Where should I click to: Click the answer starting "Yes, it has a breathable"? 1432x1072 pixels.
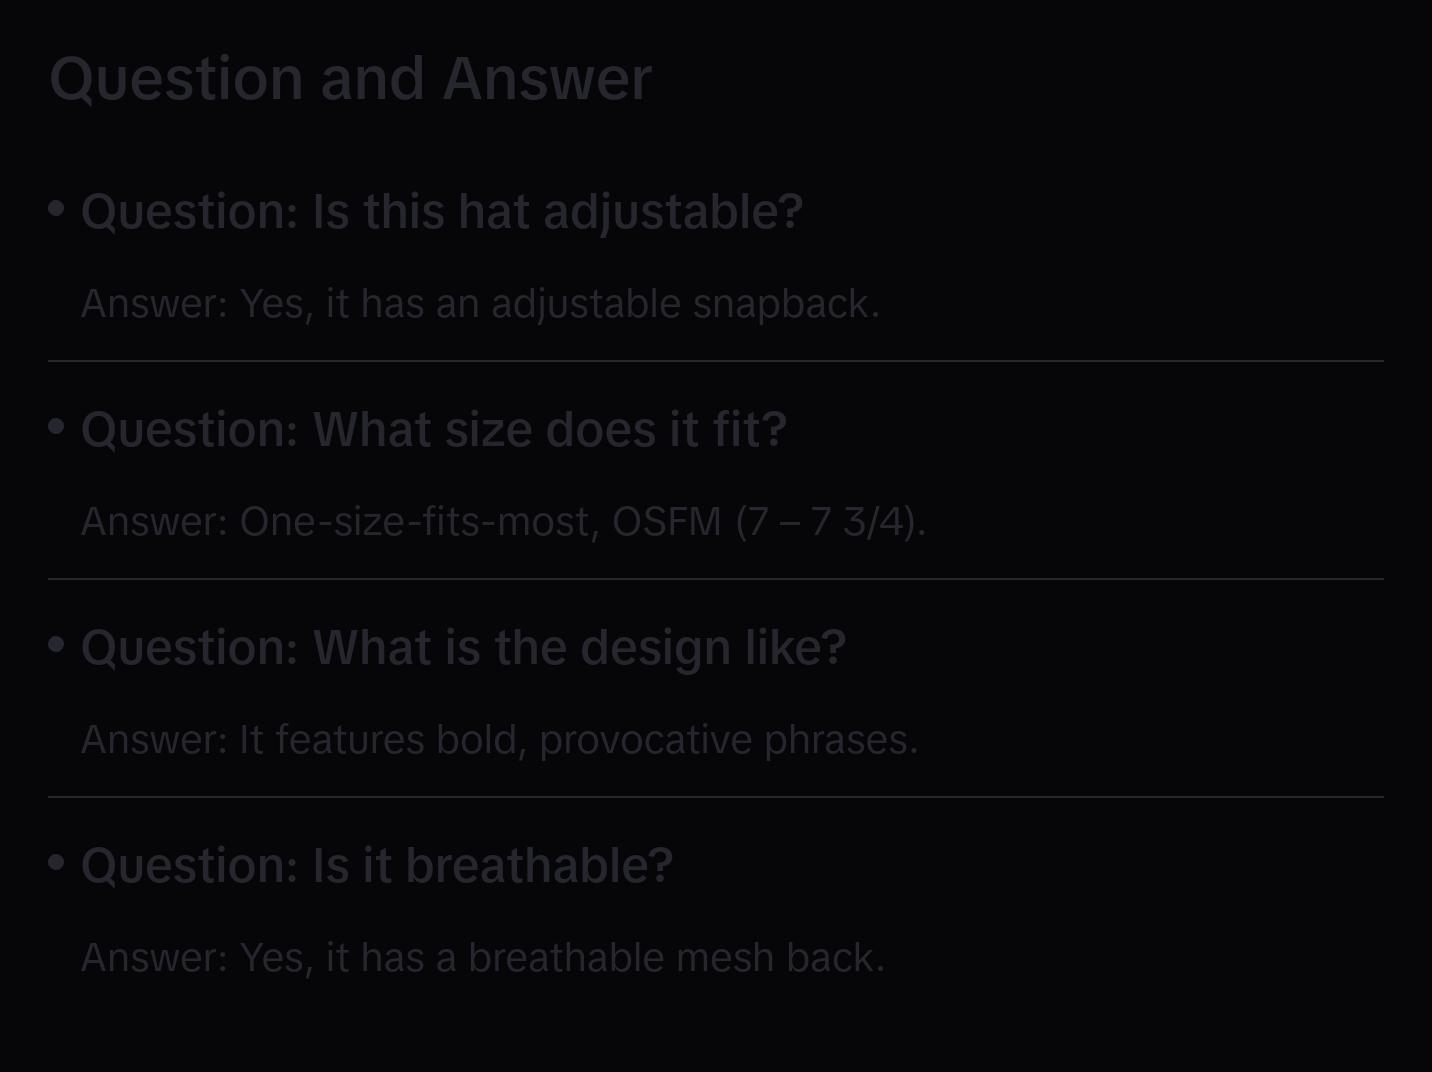[x=482, y=958]
